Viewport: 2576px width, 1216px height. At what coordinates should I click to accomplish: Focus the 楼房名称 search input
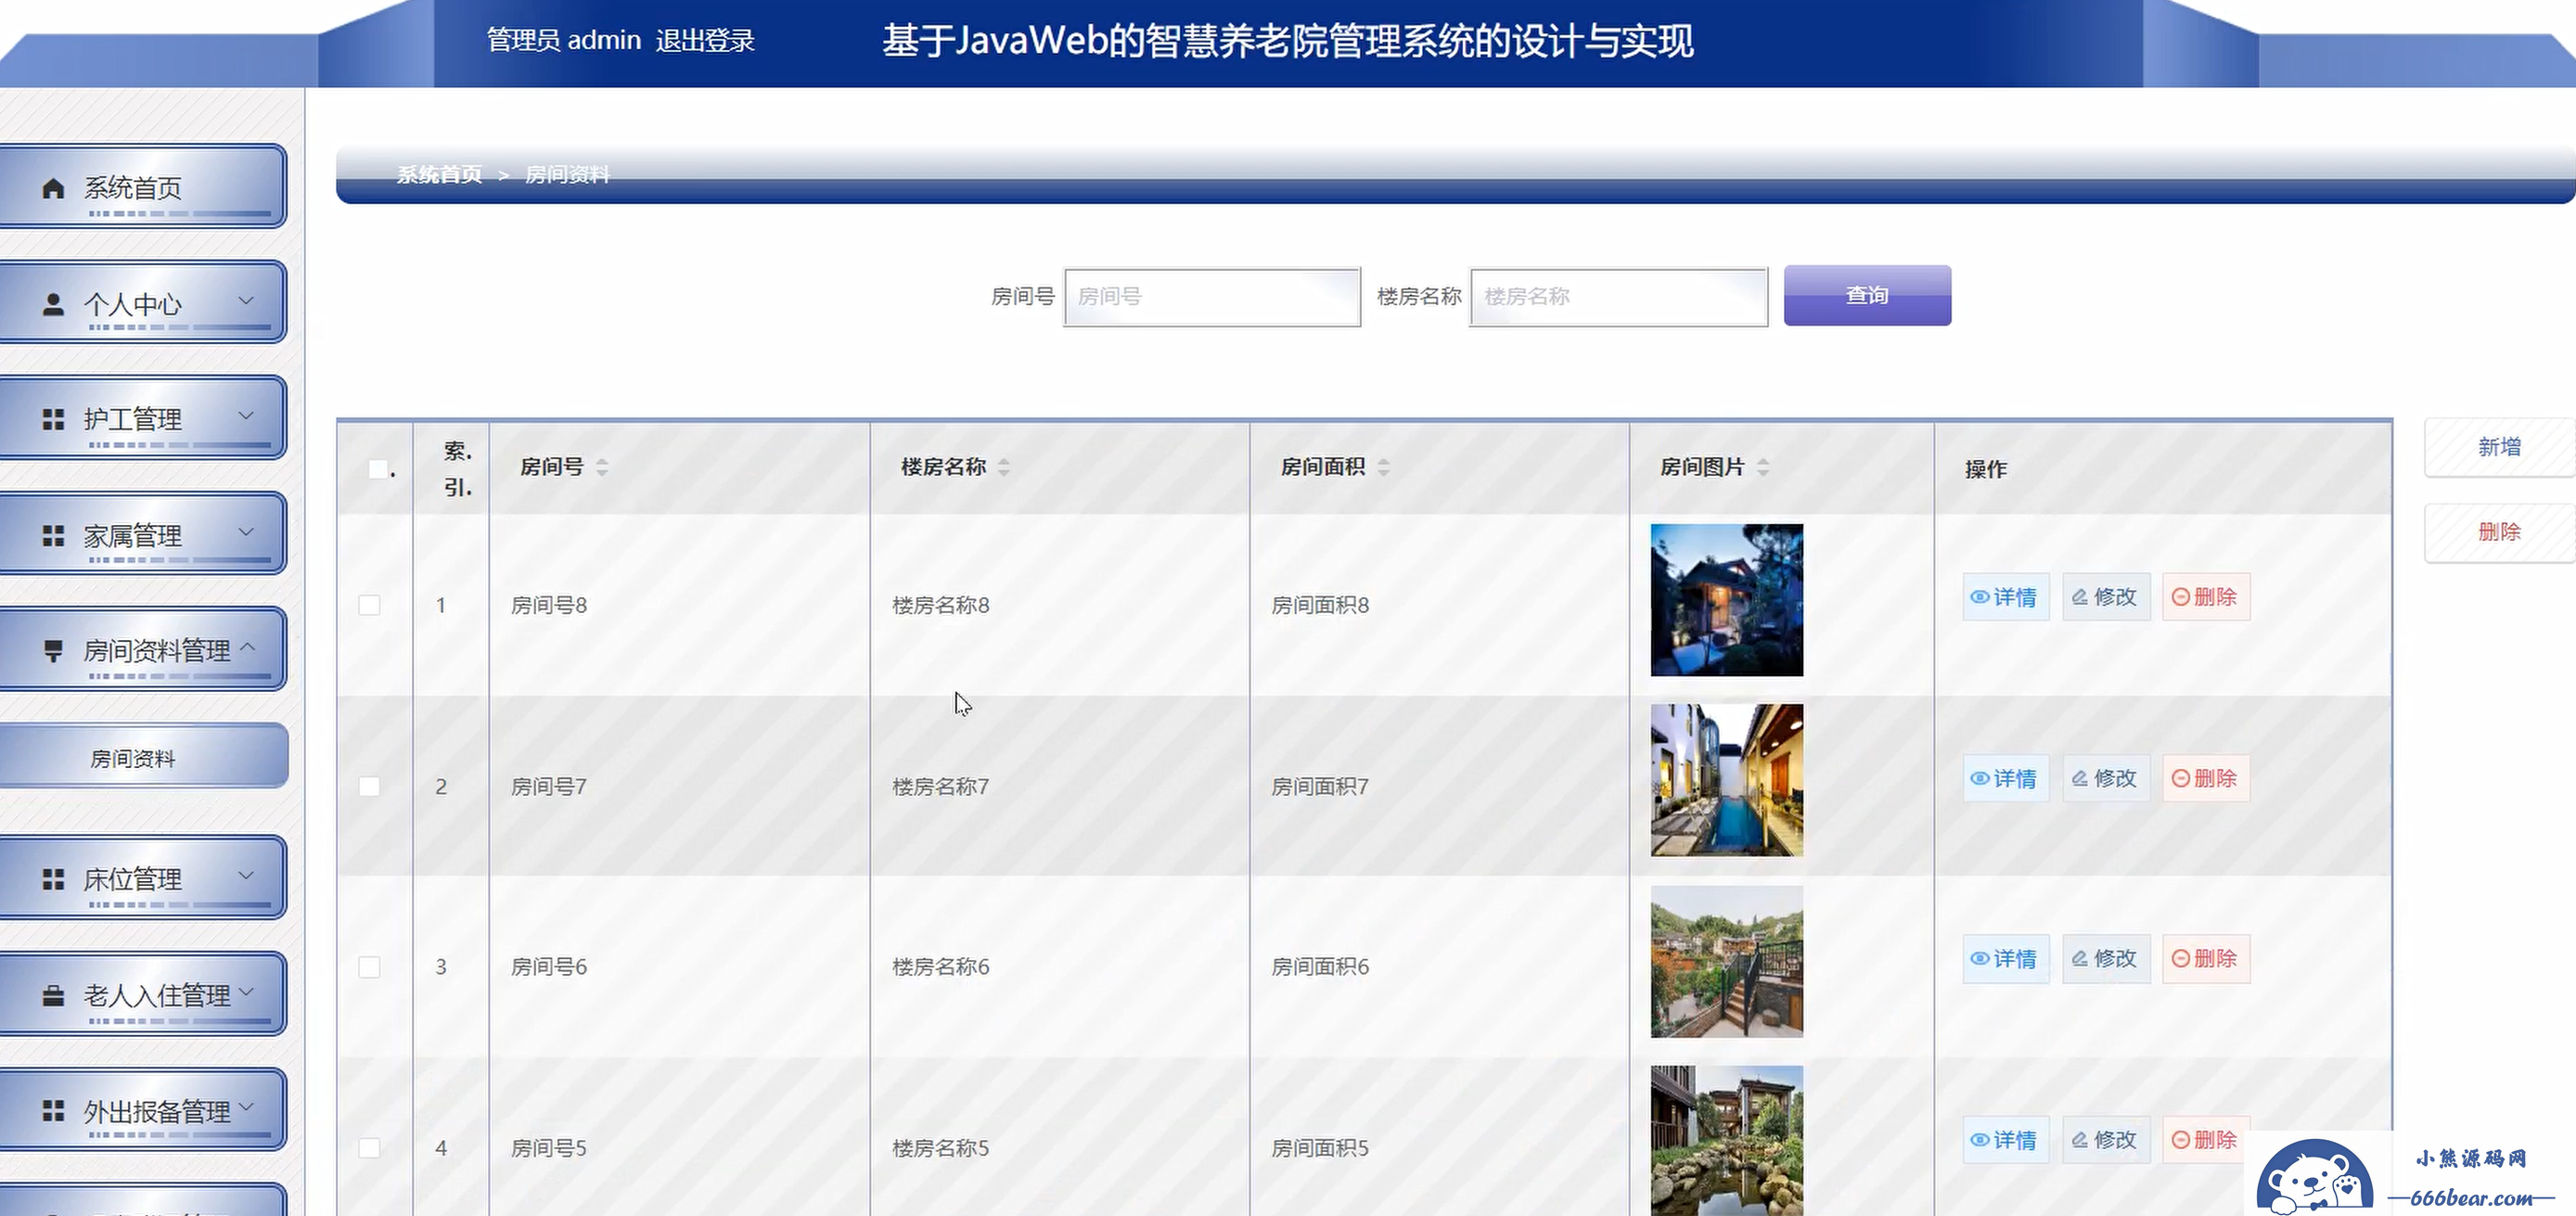tap(1619, 297)
